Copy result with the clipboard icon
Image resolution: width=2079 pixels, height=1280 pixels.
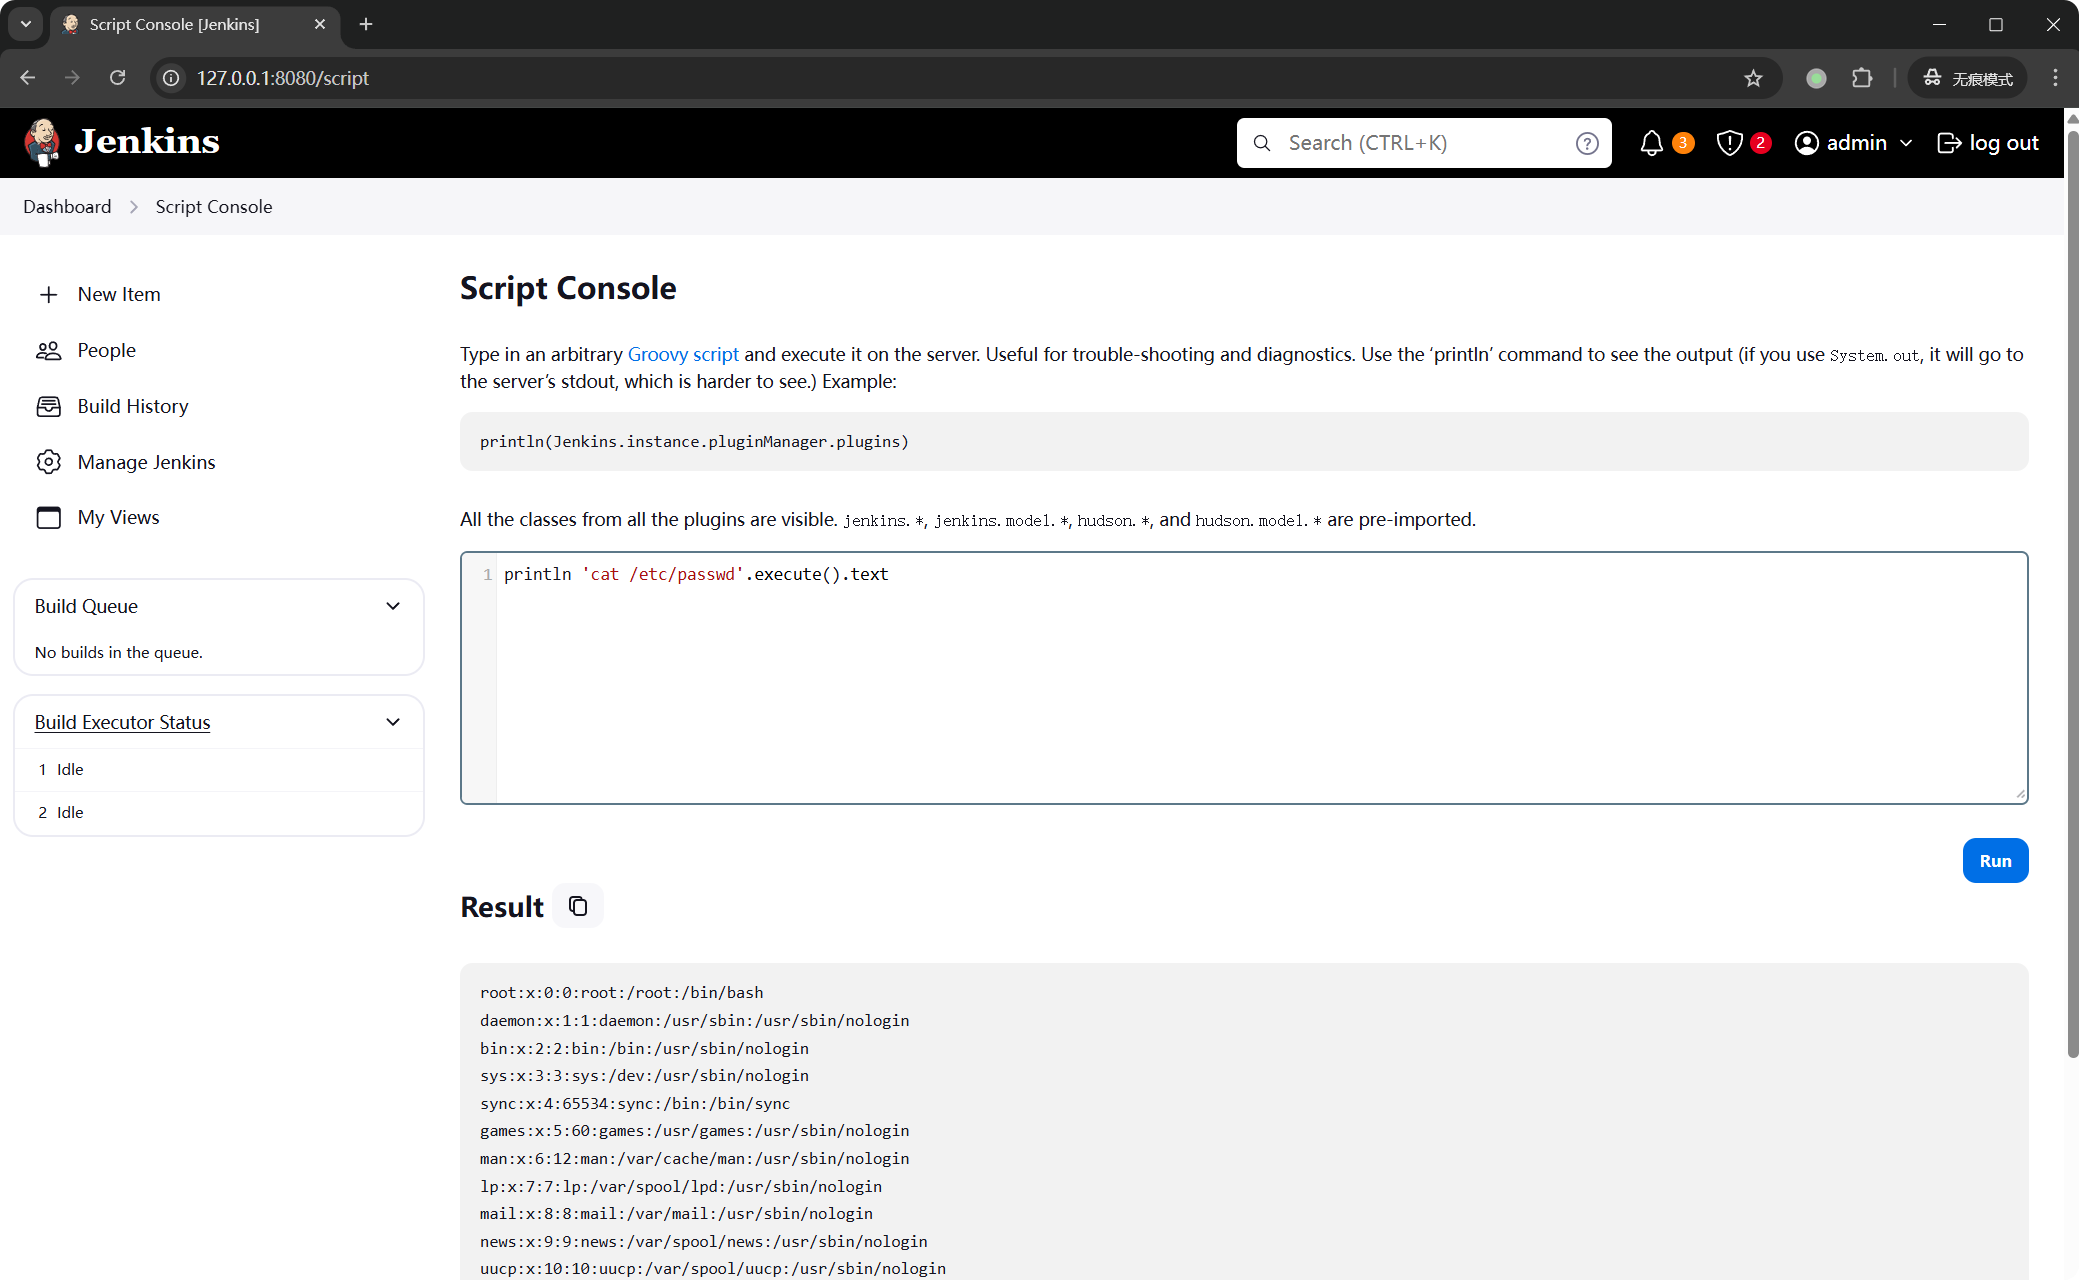578,906
